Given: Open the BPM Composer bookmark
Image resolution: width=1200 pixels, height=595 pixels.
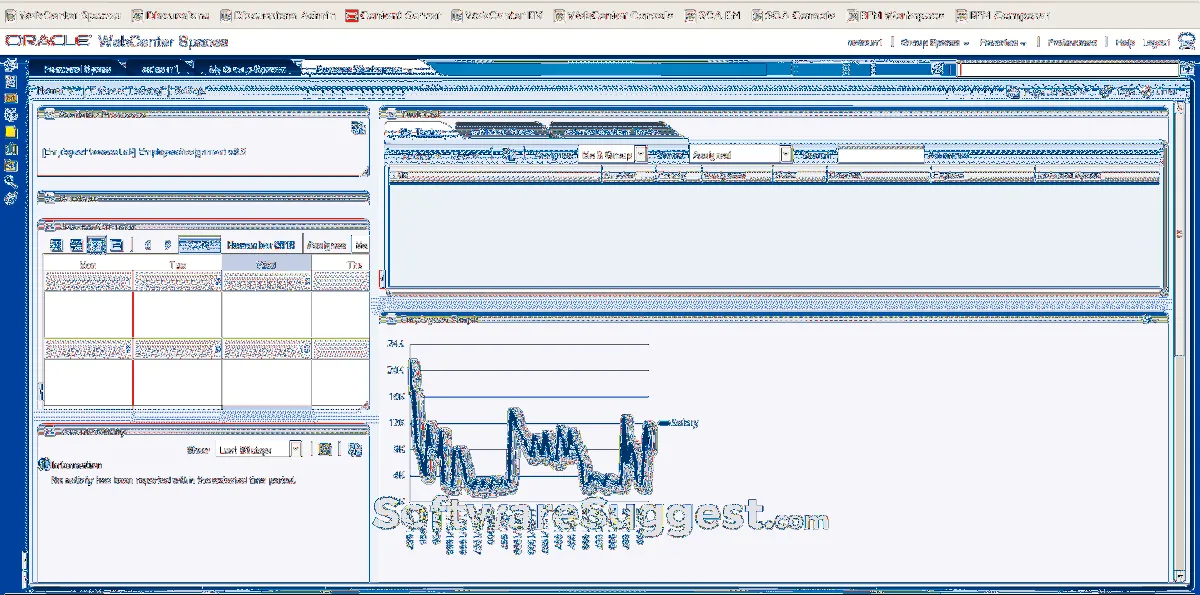Looking at the screenshot, I should [x=1002, y=16].
